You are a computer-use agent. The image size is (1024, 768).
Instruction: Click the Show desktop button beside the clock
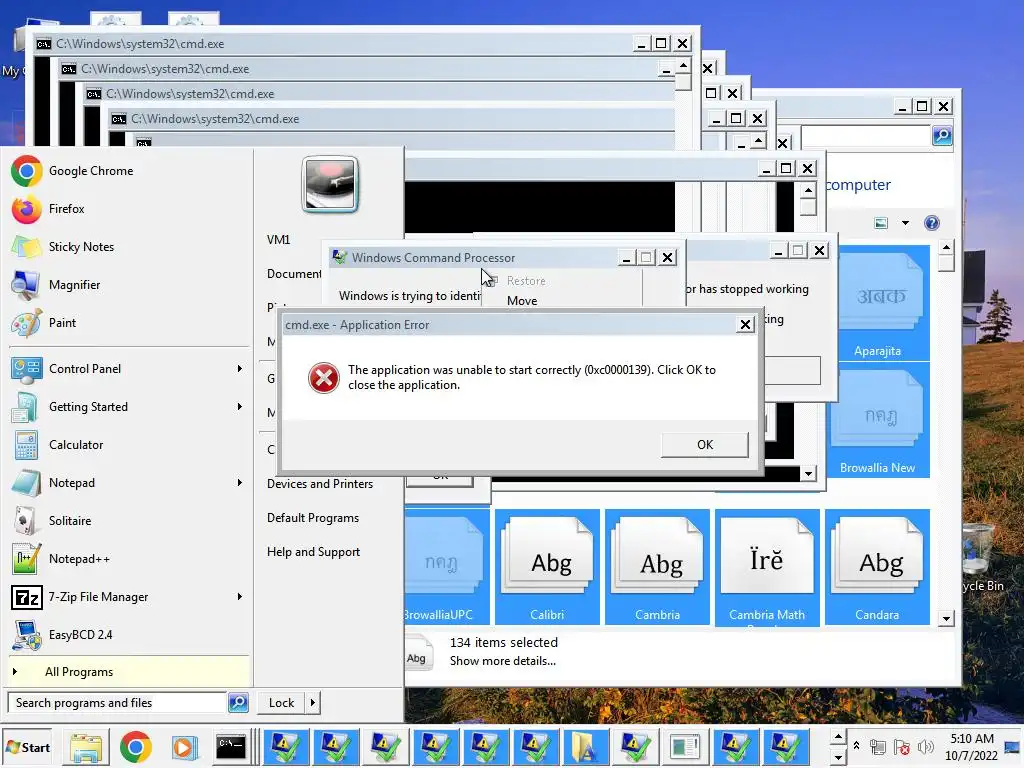(1013, 747)
